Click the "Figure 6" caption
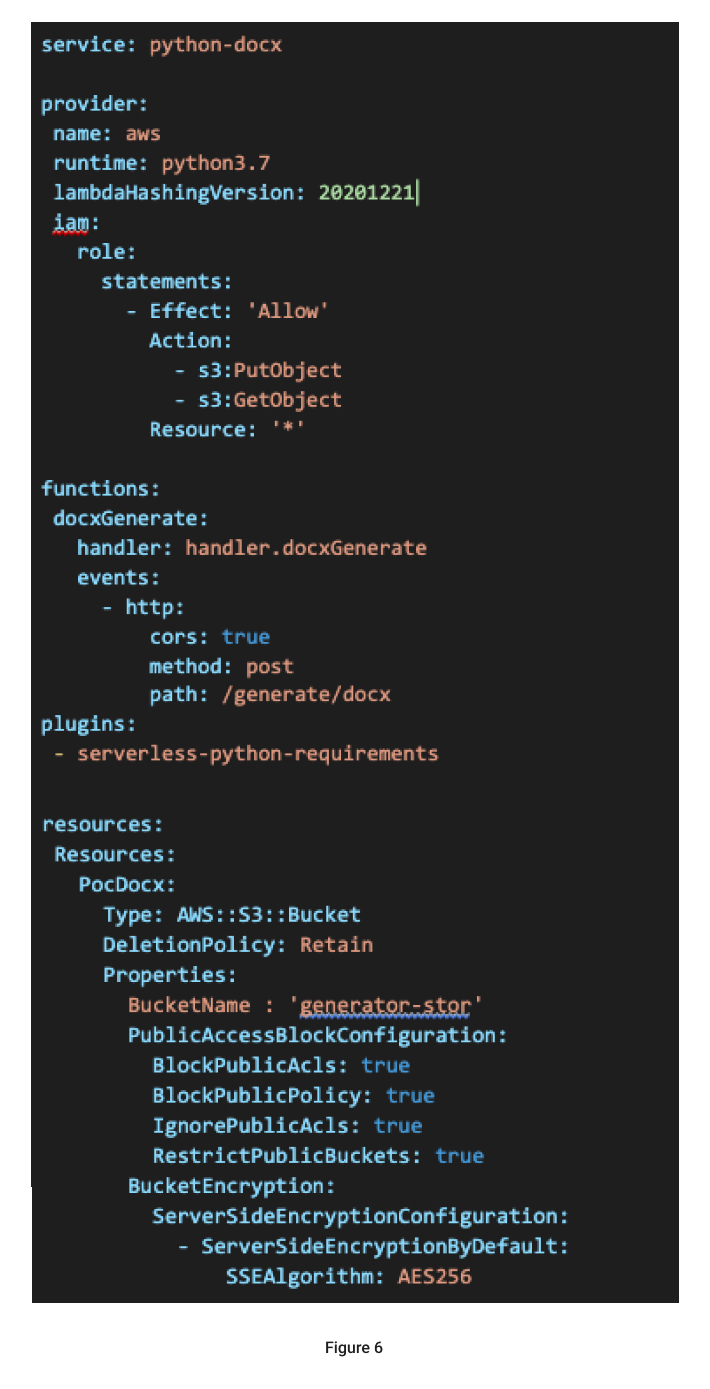The image size is (710, 1389). coord(354,1348)
